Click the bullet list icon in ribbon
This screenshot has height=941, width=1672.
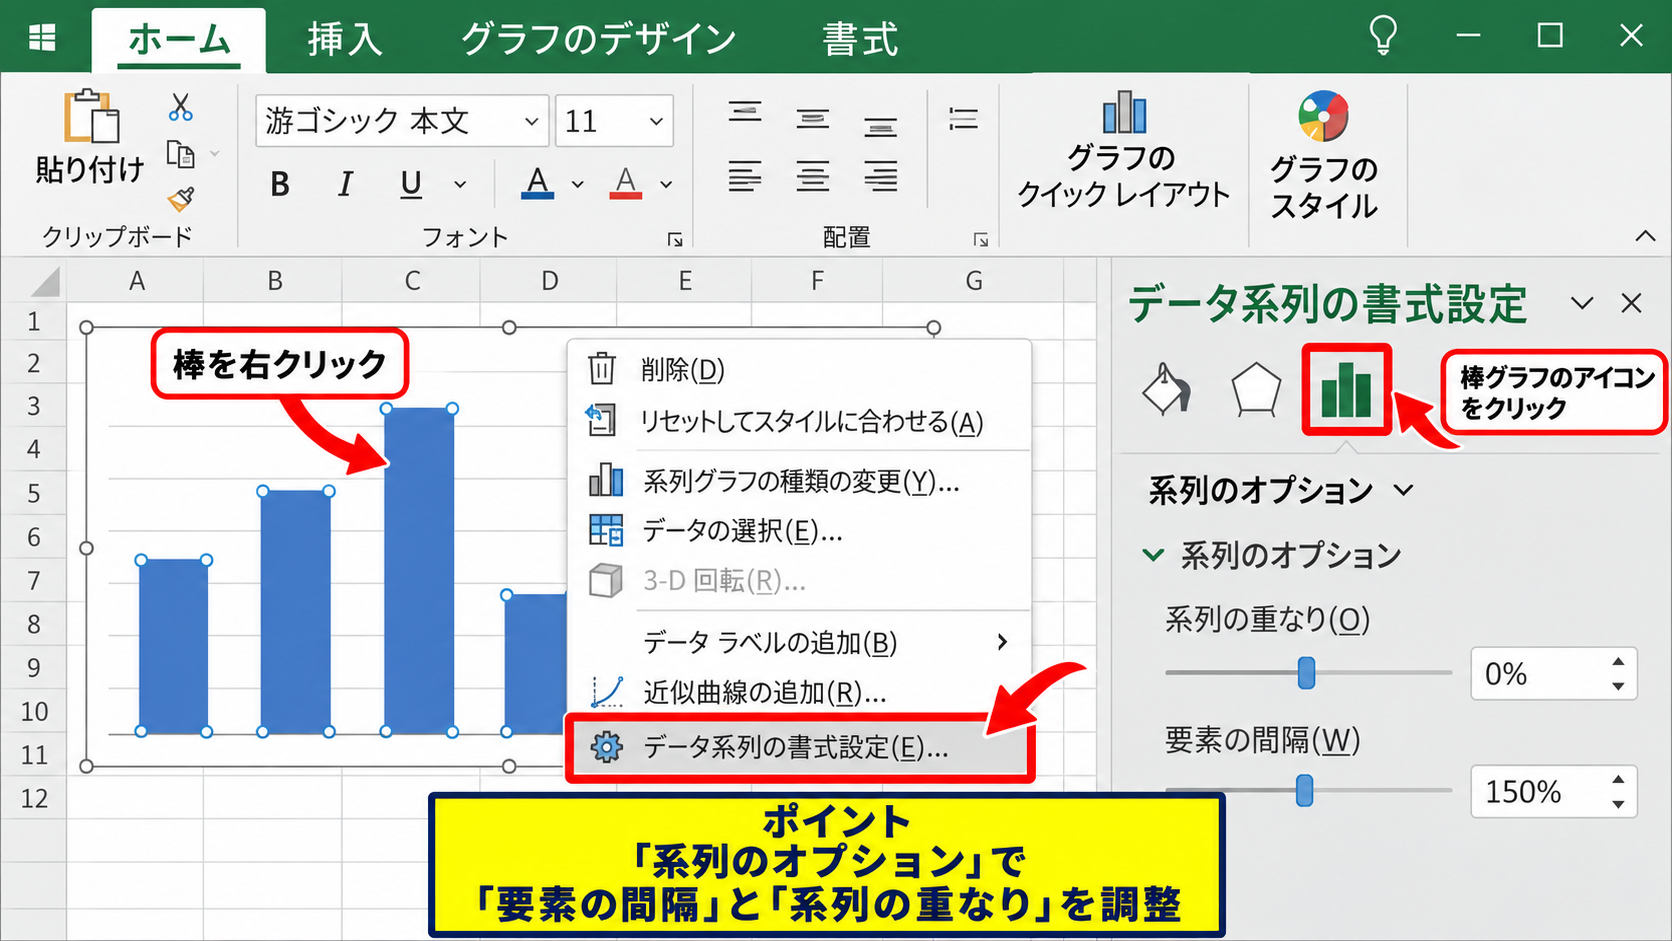tap(963, 120)
